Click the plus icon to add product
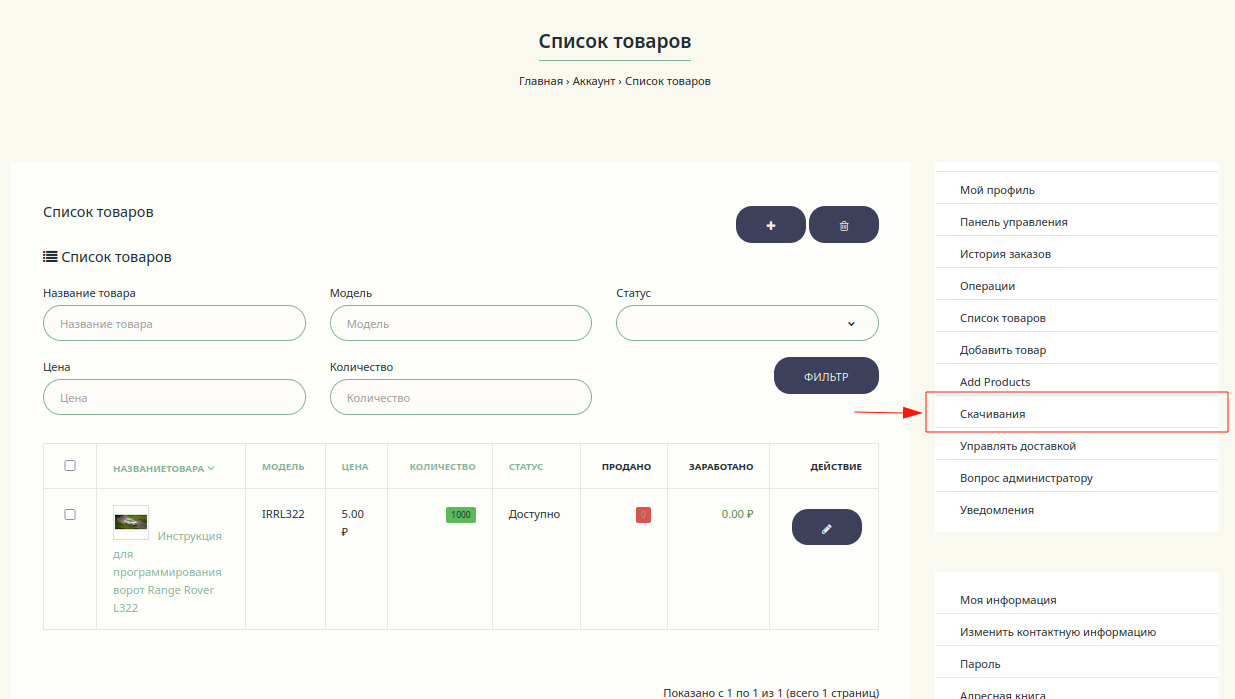This screenshot has width=1235, height=699. tap(770, 225)
